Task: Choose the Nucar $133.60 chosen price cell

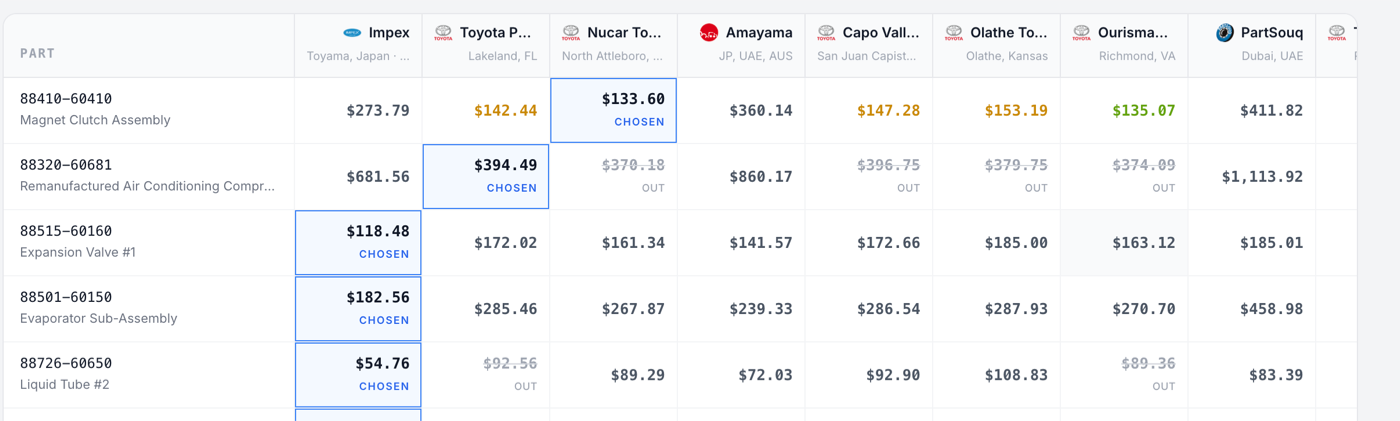Action: pos(614,110)
